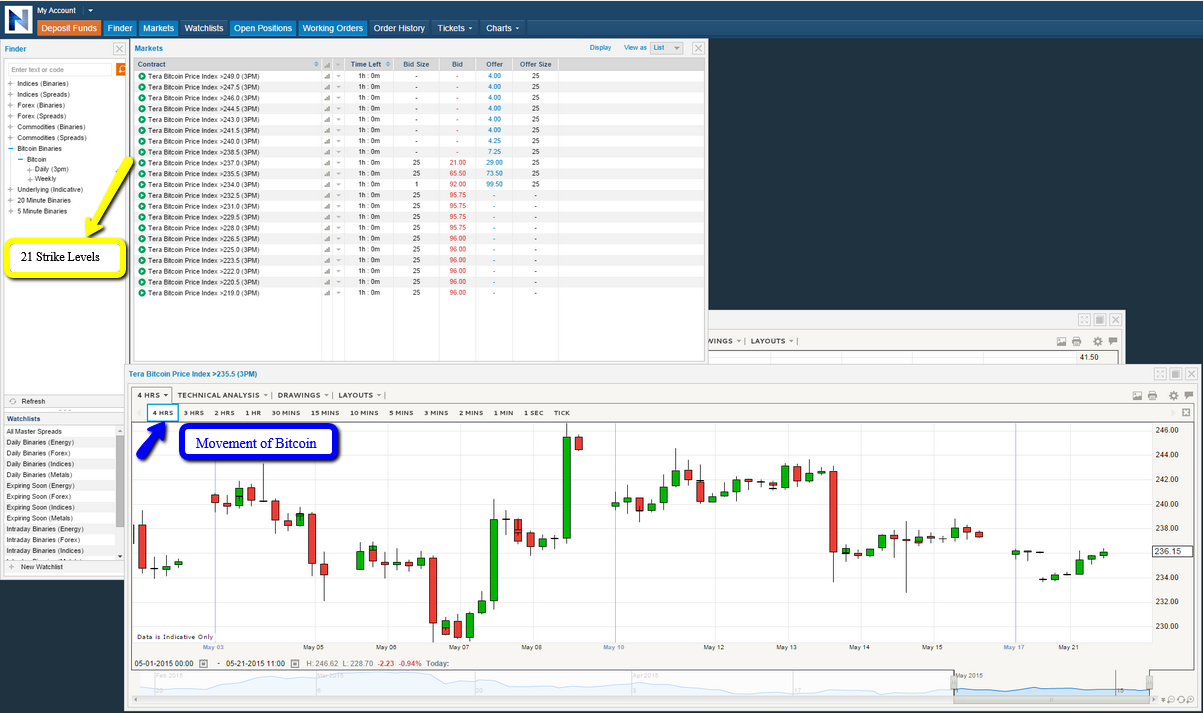Viewport: 1203px width, 713px height.
Task: Open the Order History tab
Action: coord(399,28)
